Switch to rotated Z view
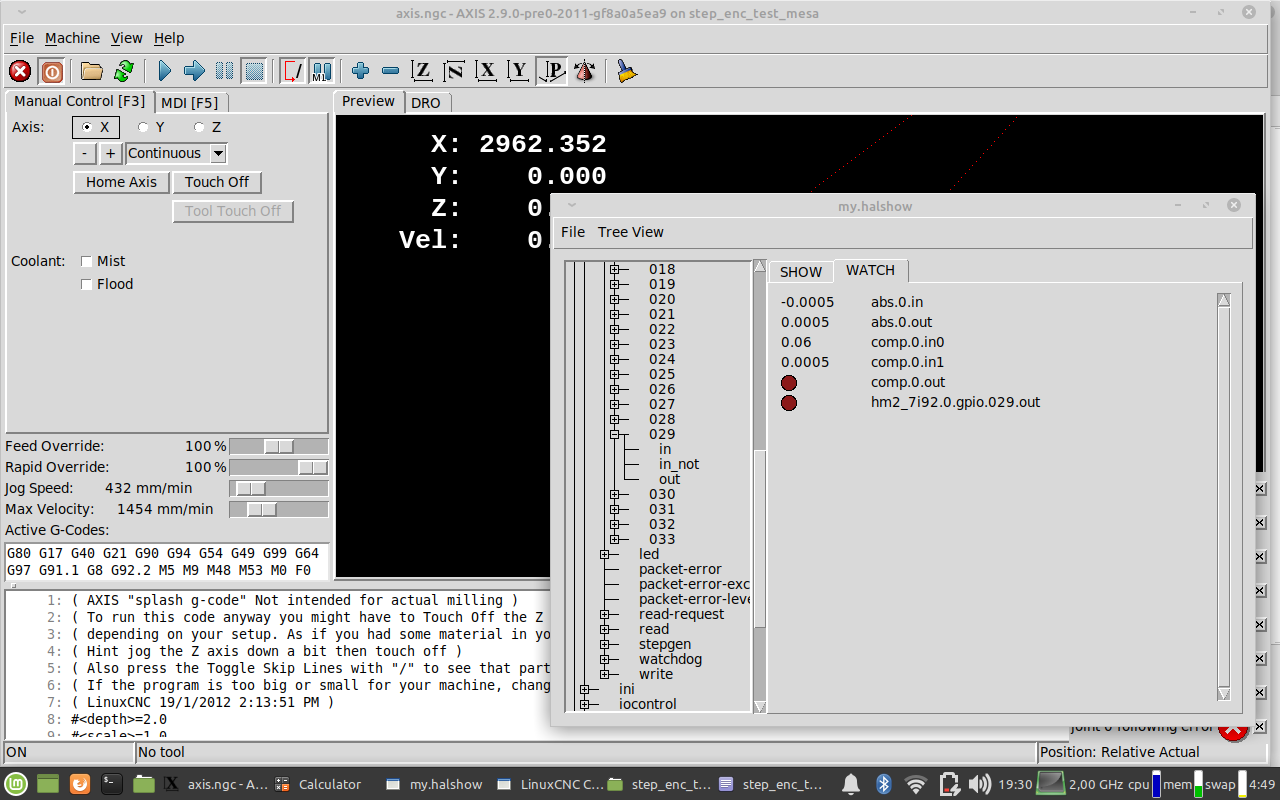This screenshot has width=1280, height=800. 454,71
